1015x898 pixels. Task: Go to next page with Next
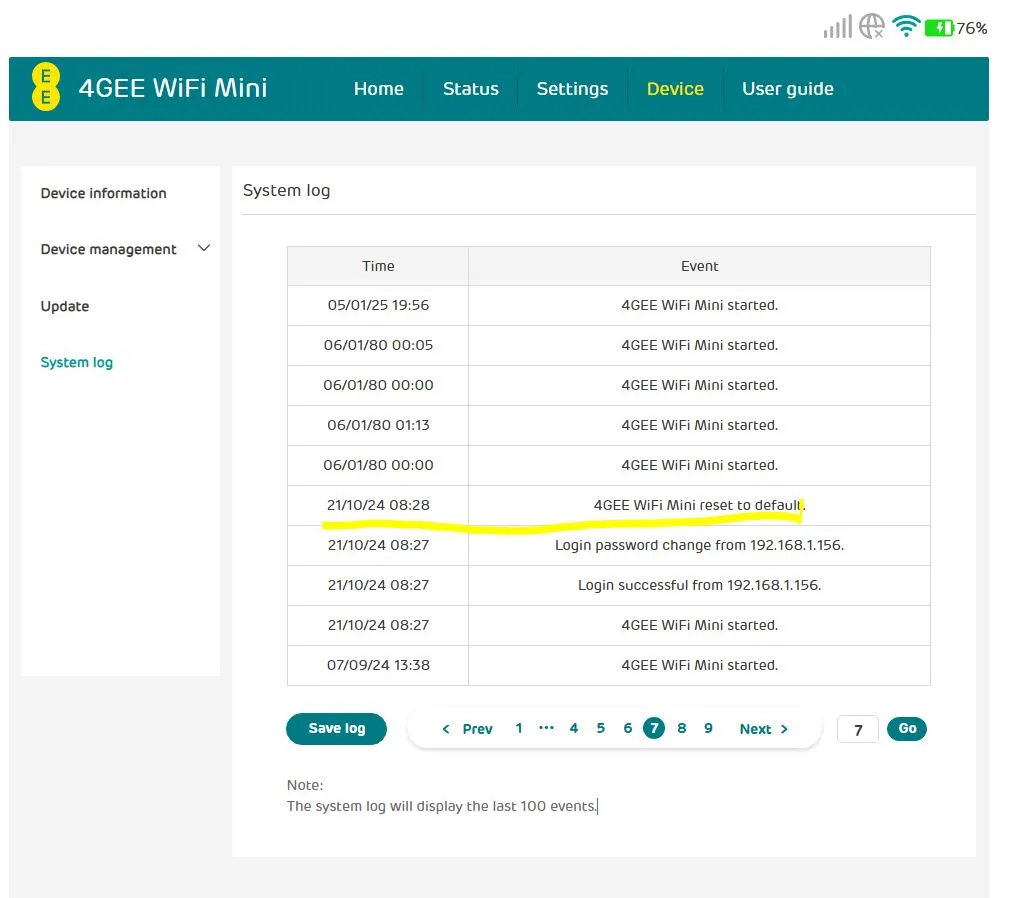click(764, 729)
